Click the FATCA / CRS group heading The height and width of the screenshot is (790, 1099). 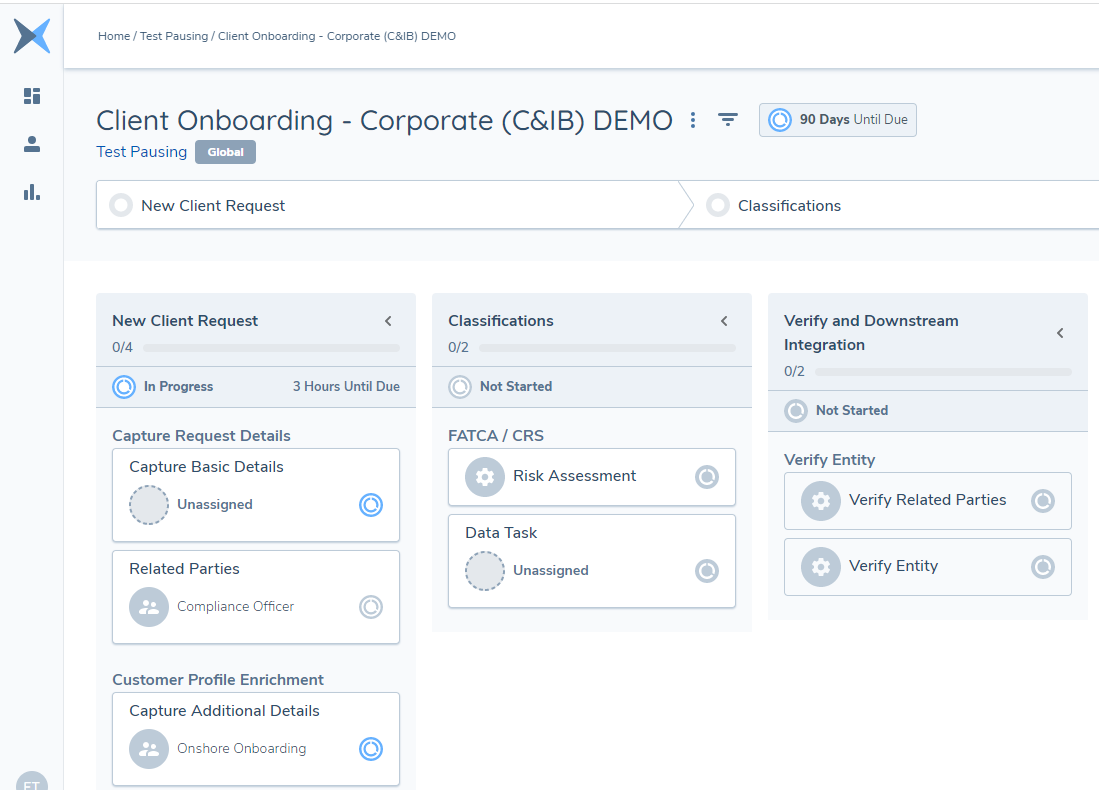coord(496,435)
